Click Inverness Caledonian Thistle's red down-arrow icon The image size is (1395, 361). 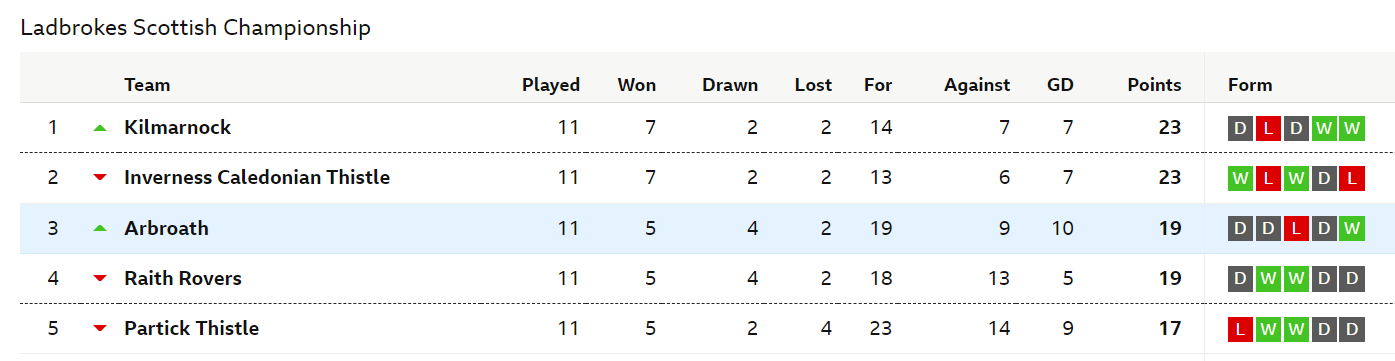99,178
